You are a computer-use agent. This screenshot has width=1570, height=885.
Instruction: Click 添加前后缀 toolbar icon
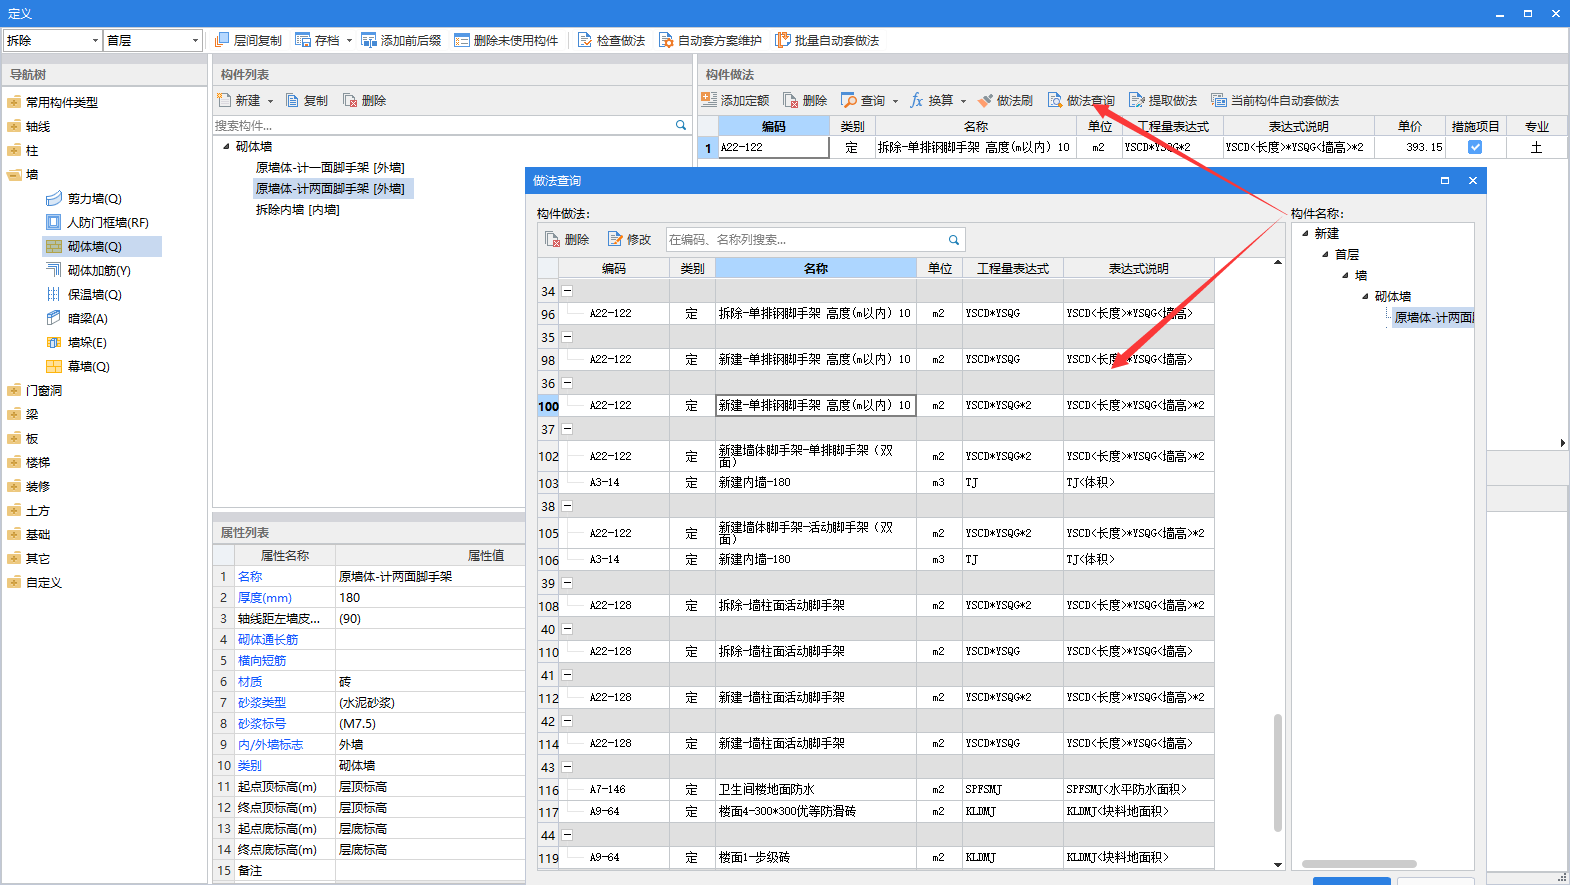point(369,40)
